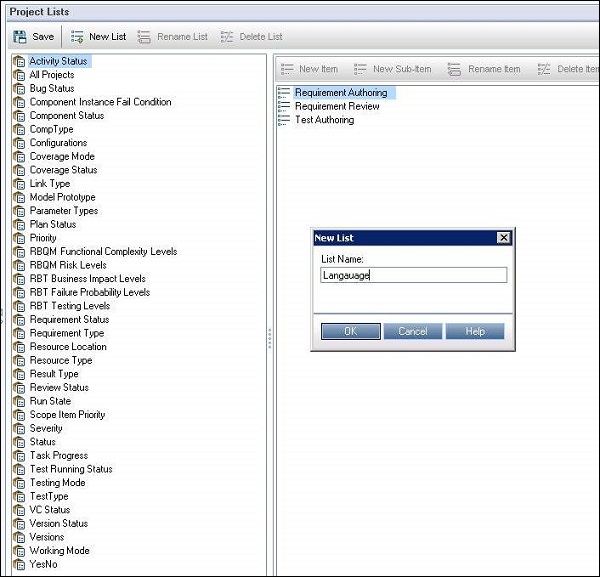Image resolution: width=600 pixels, height=577 pixels.
Task: Select the Scope Item Priority list
Action: pyautogui.click(x=67, y=415)
